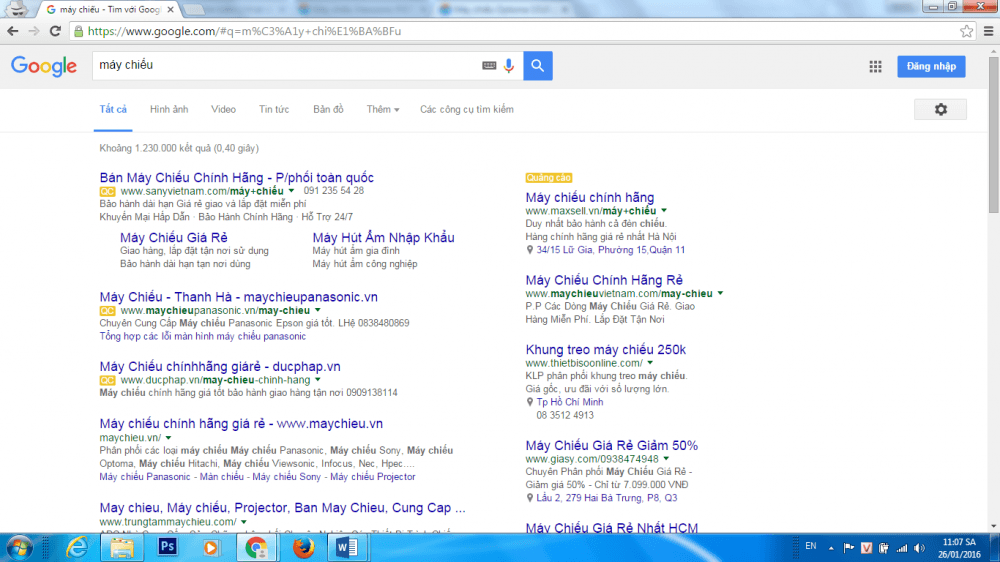Click the network signal tray icon
Screen dimensions: 1000x562
(902, 548)
